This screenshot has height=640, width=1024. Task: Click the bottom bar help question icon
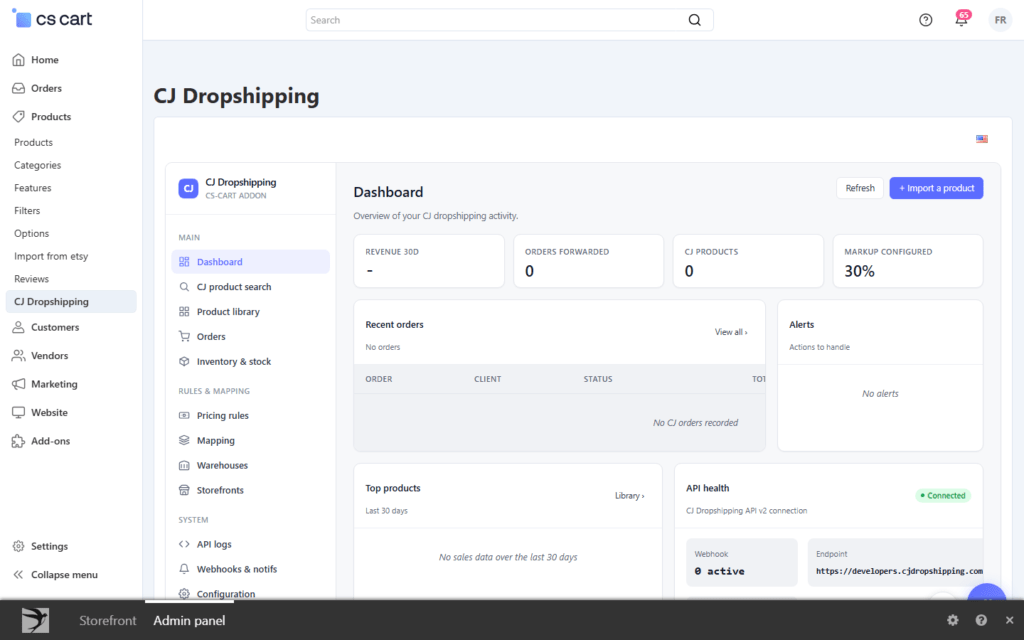(x=981, y=620)
